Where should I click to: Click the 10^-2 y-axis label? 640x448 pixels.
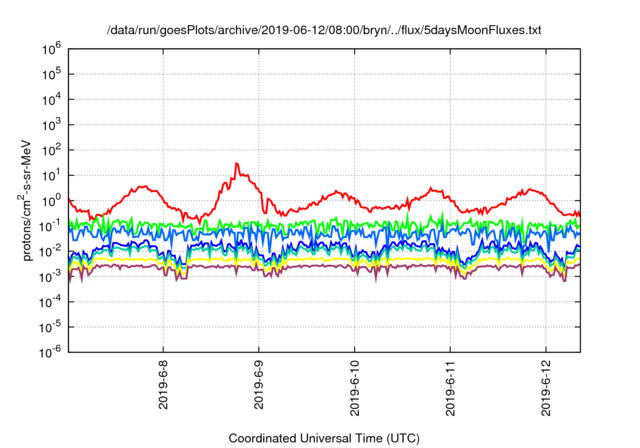(x=50, y=252)
